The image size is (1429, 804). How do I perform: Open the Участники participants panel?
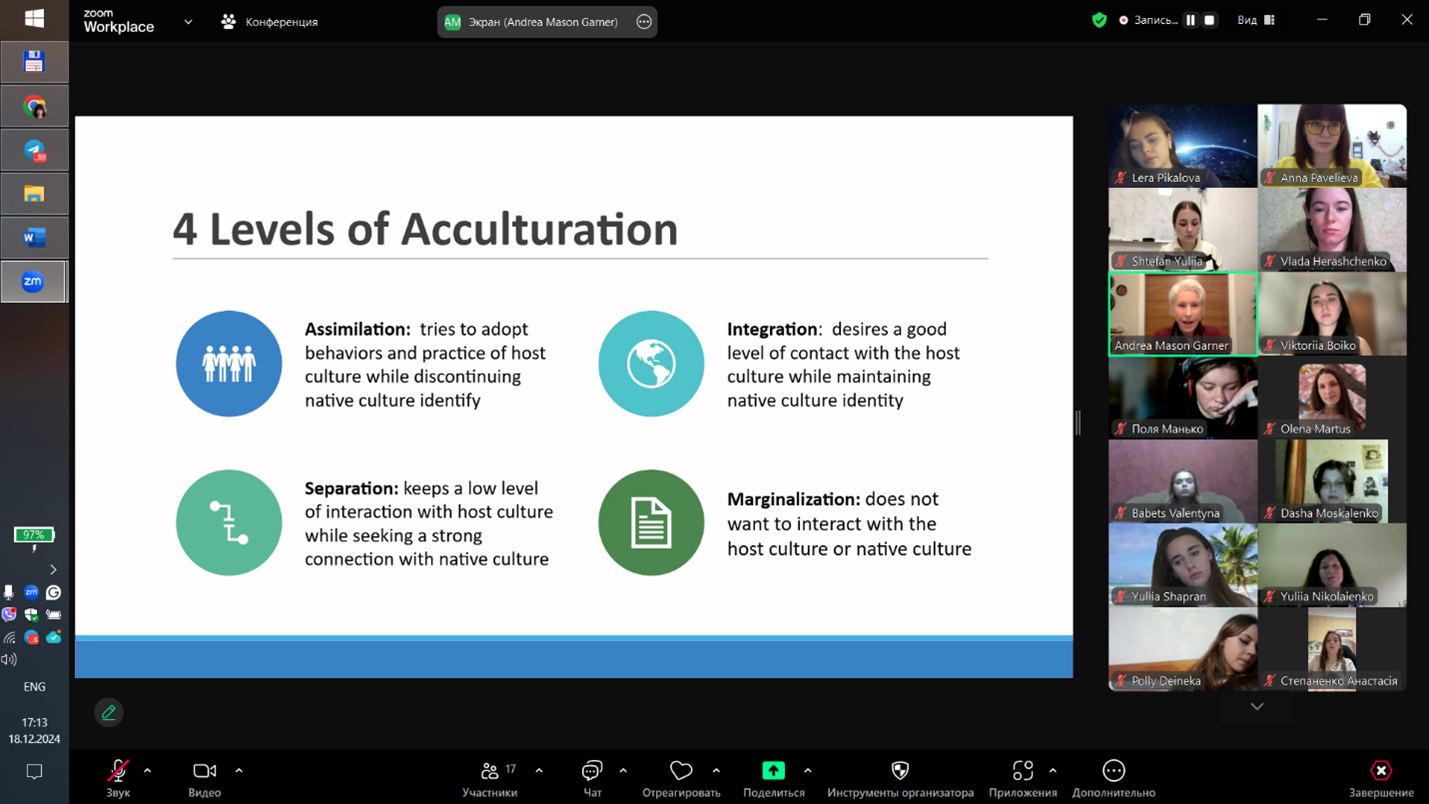click(x=490, y=778)
